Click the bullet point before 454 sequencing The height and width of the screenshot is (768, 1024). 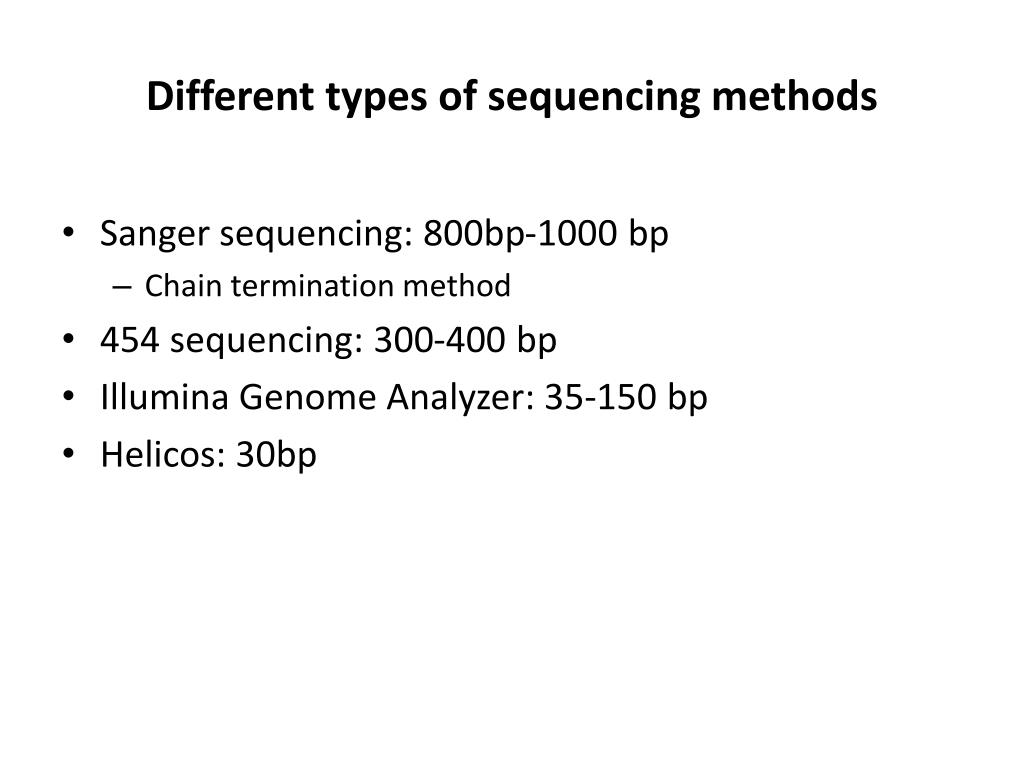click(x=69, y=339)
